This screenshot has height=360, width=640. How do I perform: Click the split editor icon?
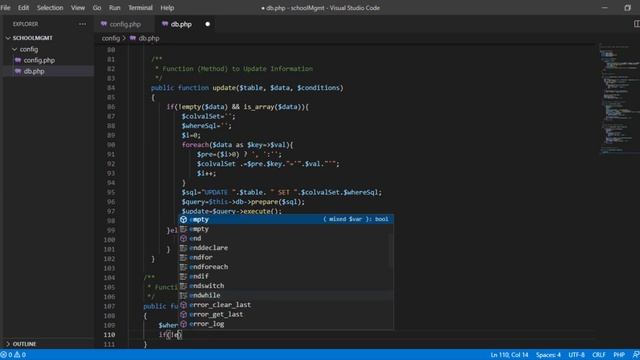click(x=636, y=24)
